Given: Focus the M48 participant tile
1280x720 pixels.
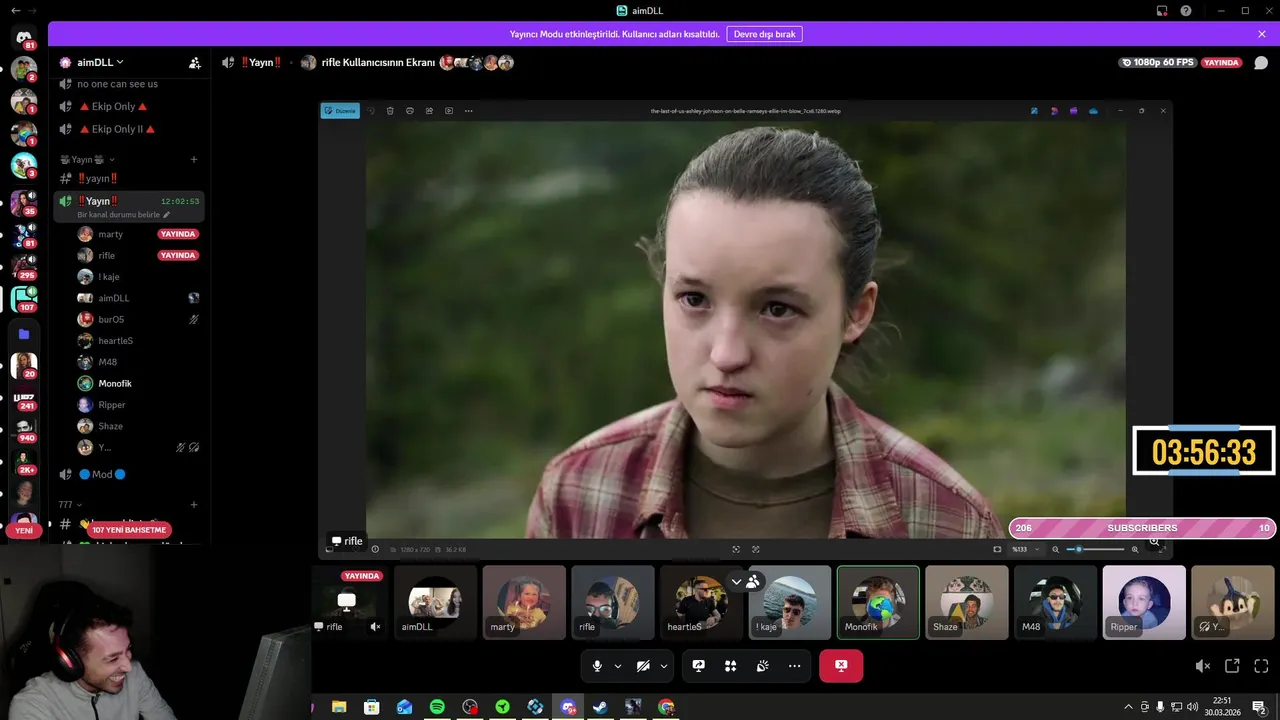Looking at the screenshot, I should [x=1055, y=603].
